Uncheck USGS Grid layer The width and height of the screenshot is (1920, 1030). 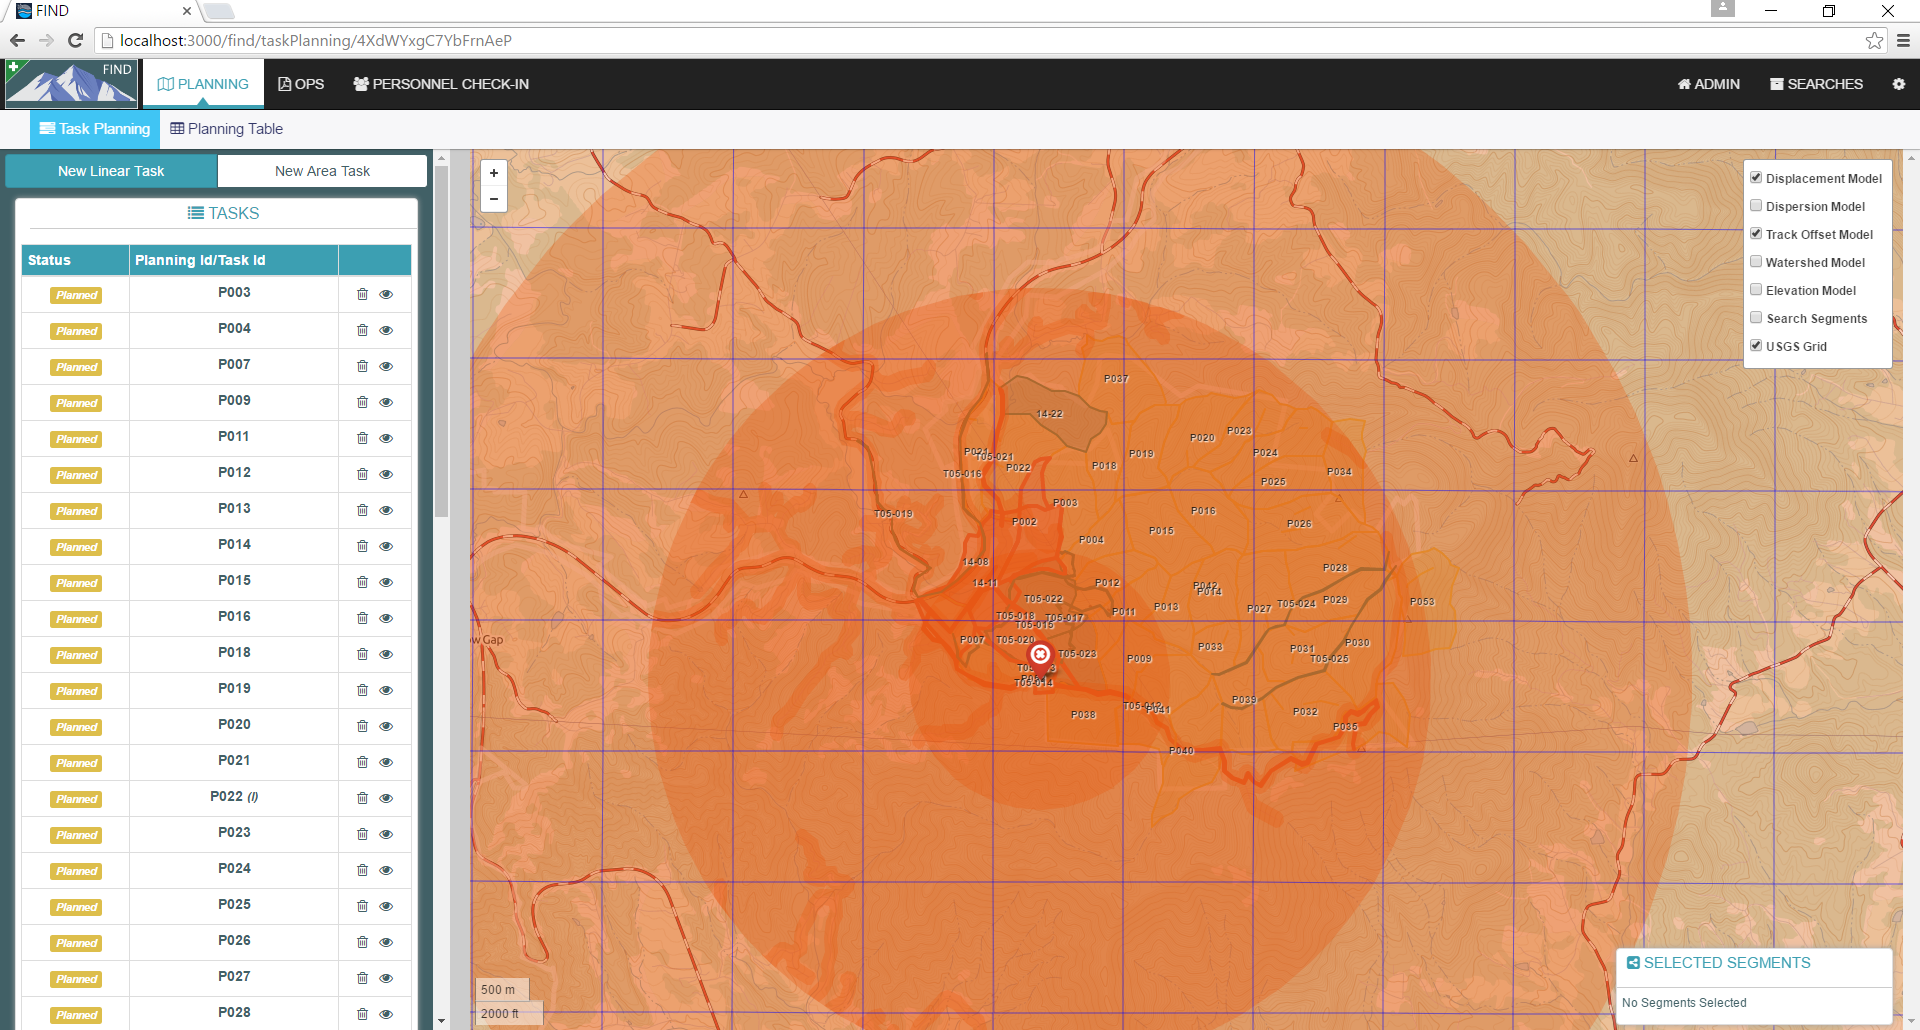(1756, 346)
